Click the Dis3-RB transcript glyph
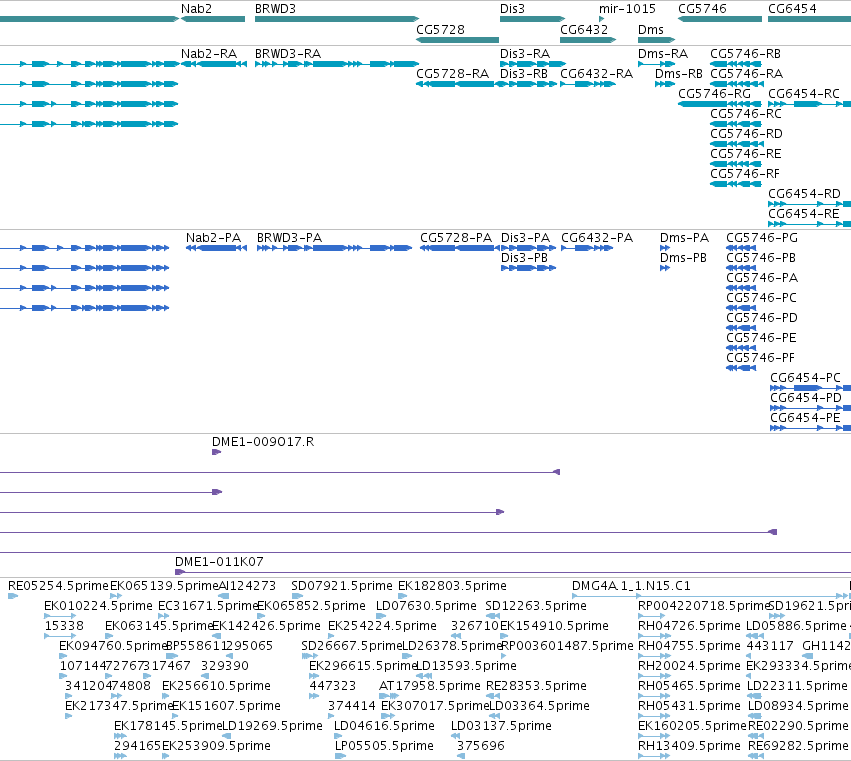Screen dimensions: 851x761 529,84
